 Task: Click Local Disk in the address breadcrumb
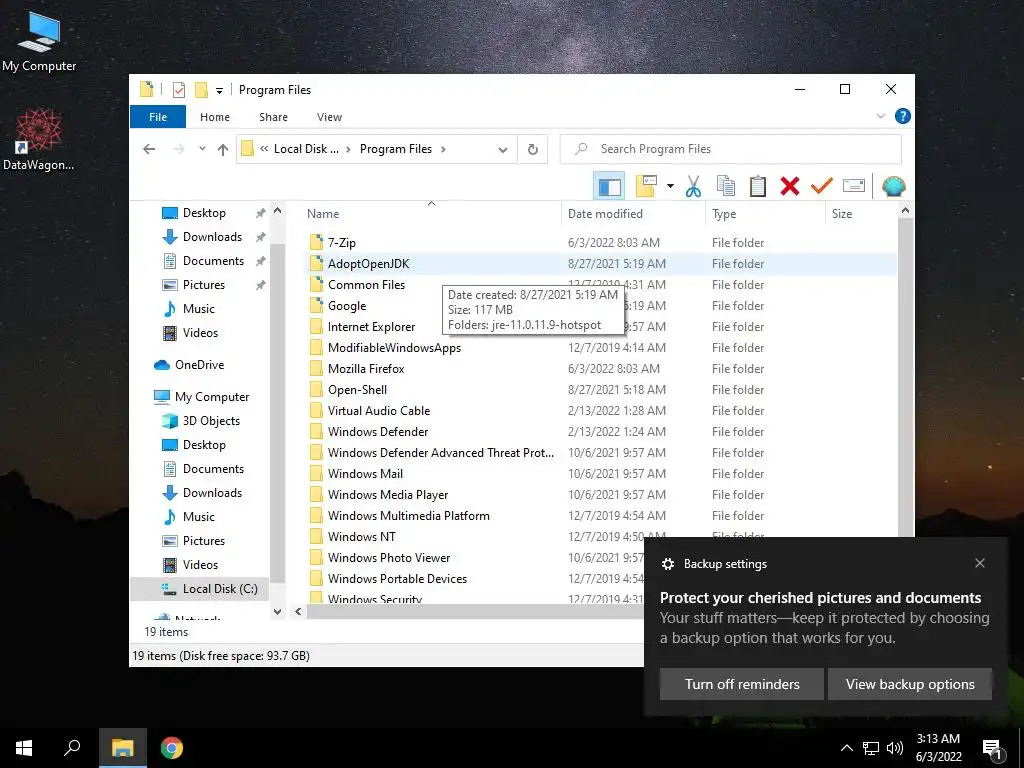pos(306,149)
